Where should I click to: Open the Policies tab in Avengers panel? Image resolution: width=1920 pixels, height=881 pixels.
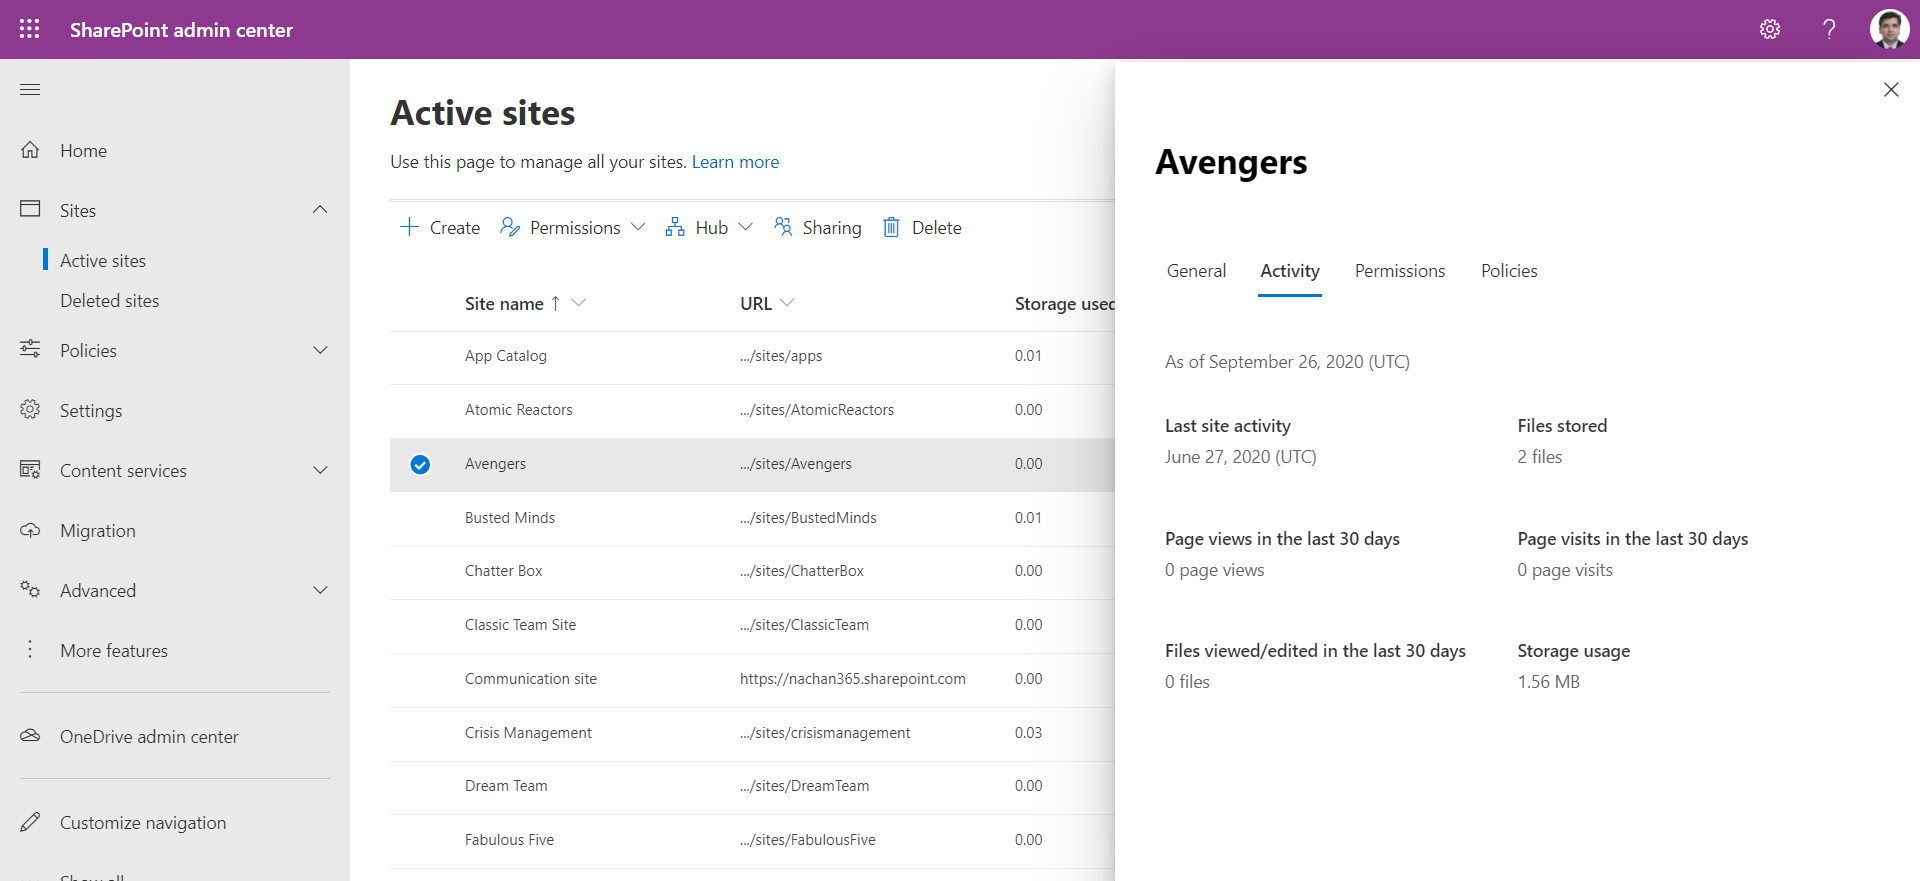point(1508,271)
